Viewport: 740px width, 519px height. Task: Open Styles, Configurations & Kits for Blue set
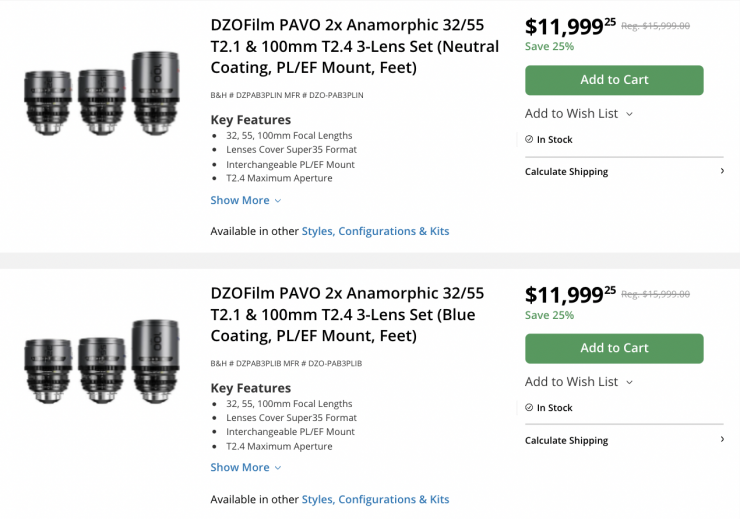[375, 499]
